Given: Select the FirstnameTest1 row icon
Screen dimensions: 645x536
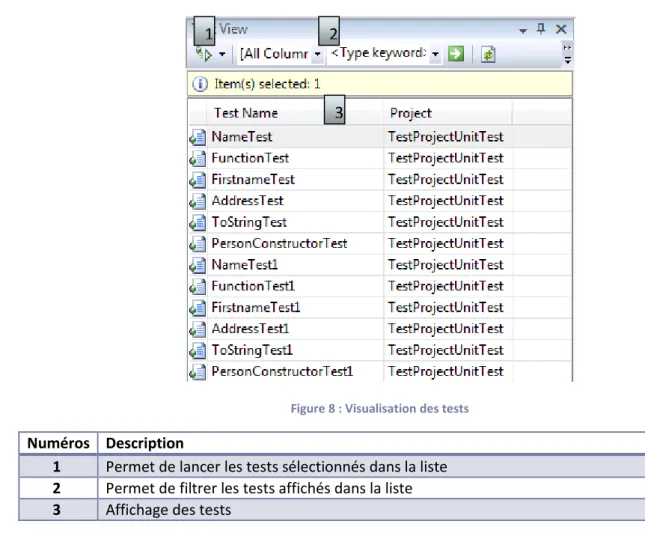Looking at the screenshot, I should coord(198,308).
